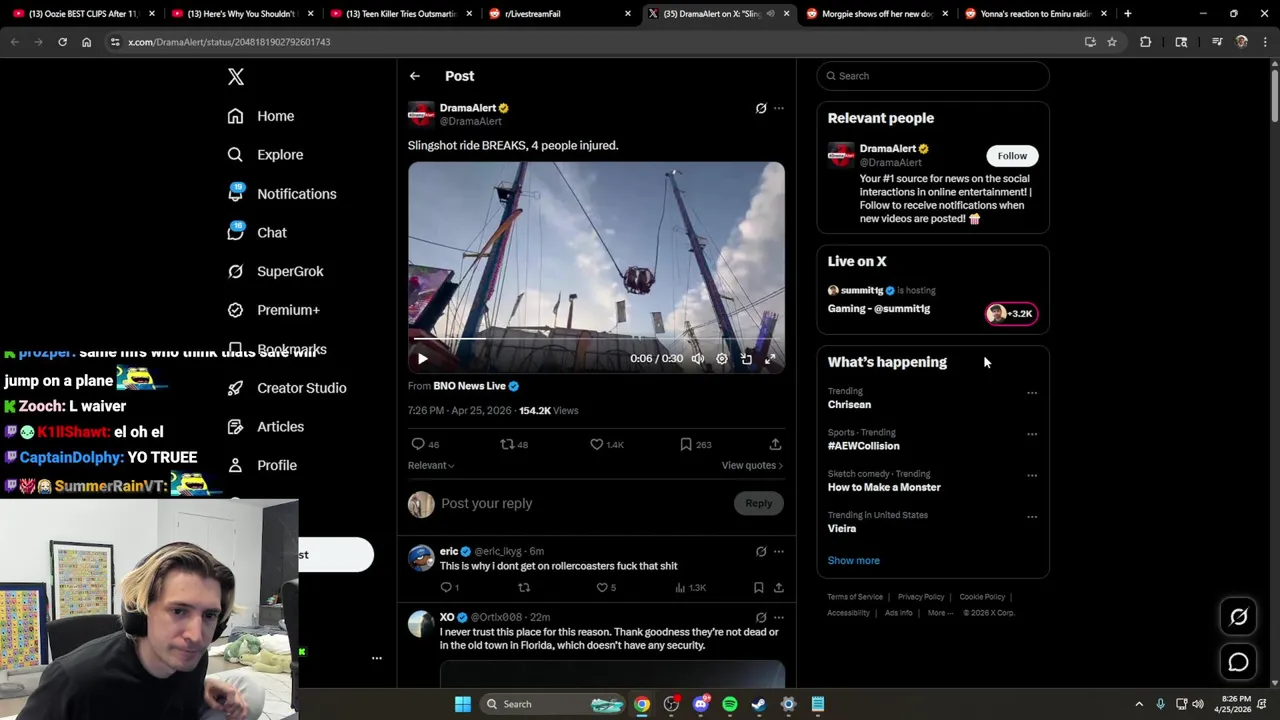Viewport: 1280px width, 720px height.
Task: Open Articles in the sidebar
Action: click(266, 427)
